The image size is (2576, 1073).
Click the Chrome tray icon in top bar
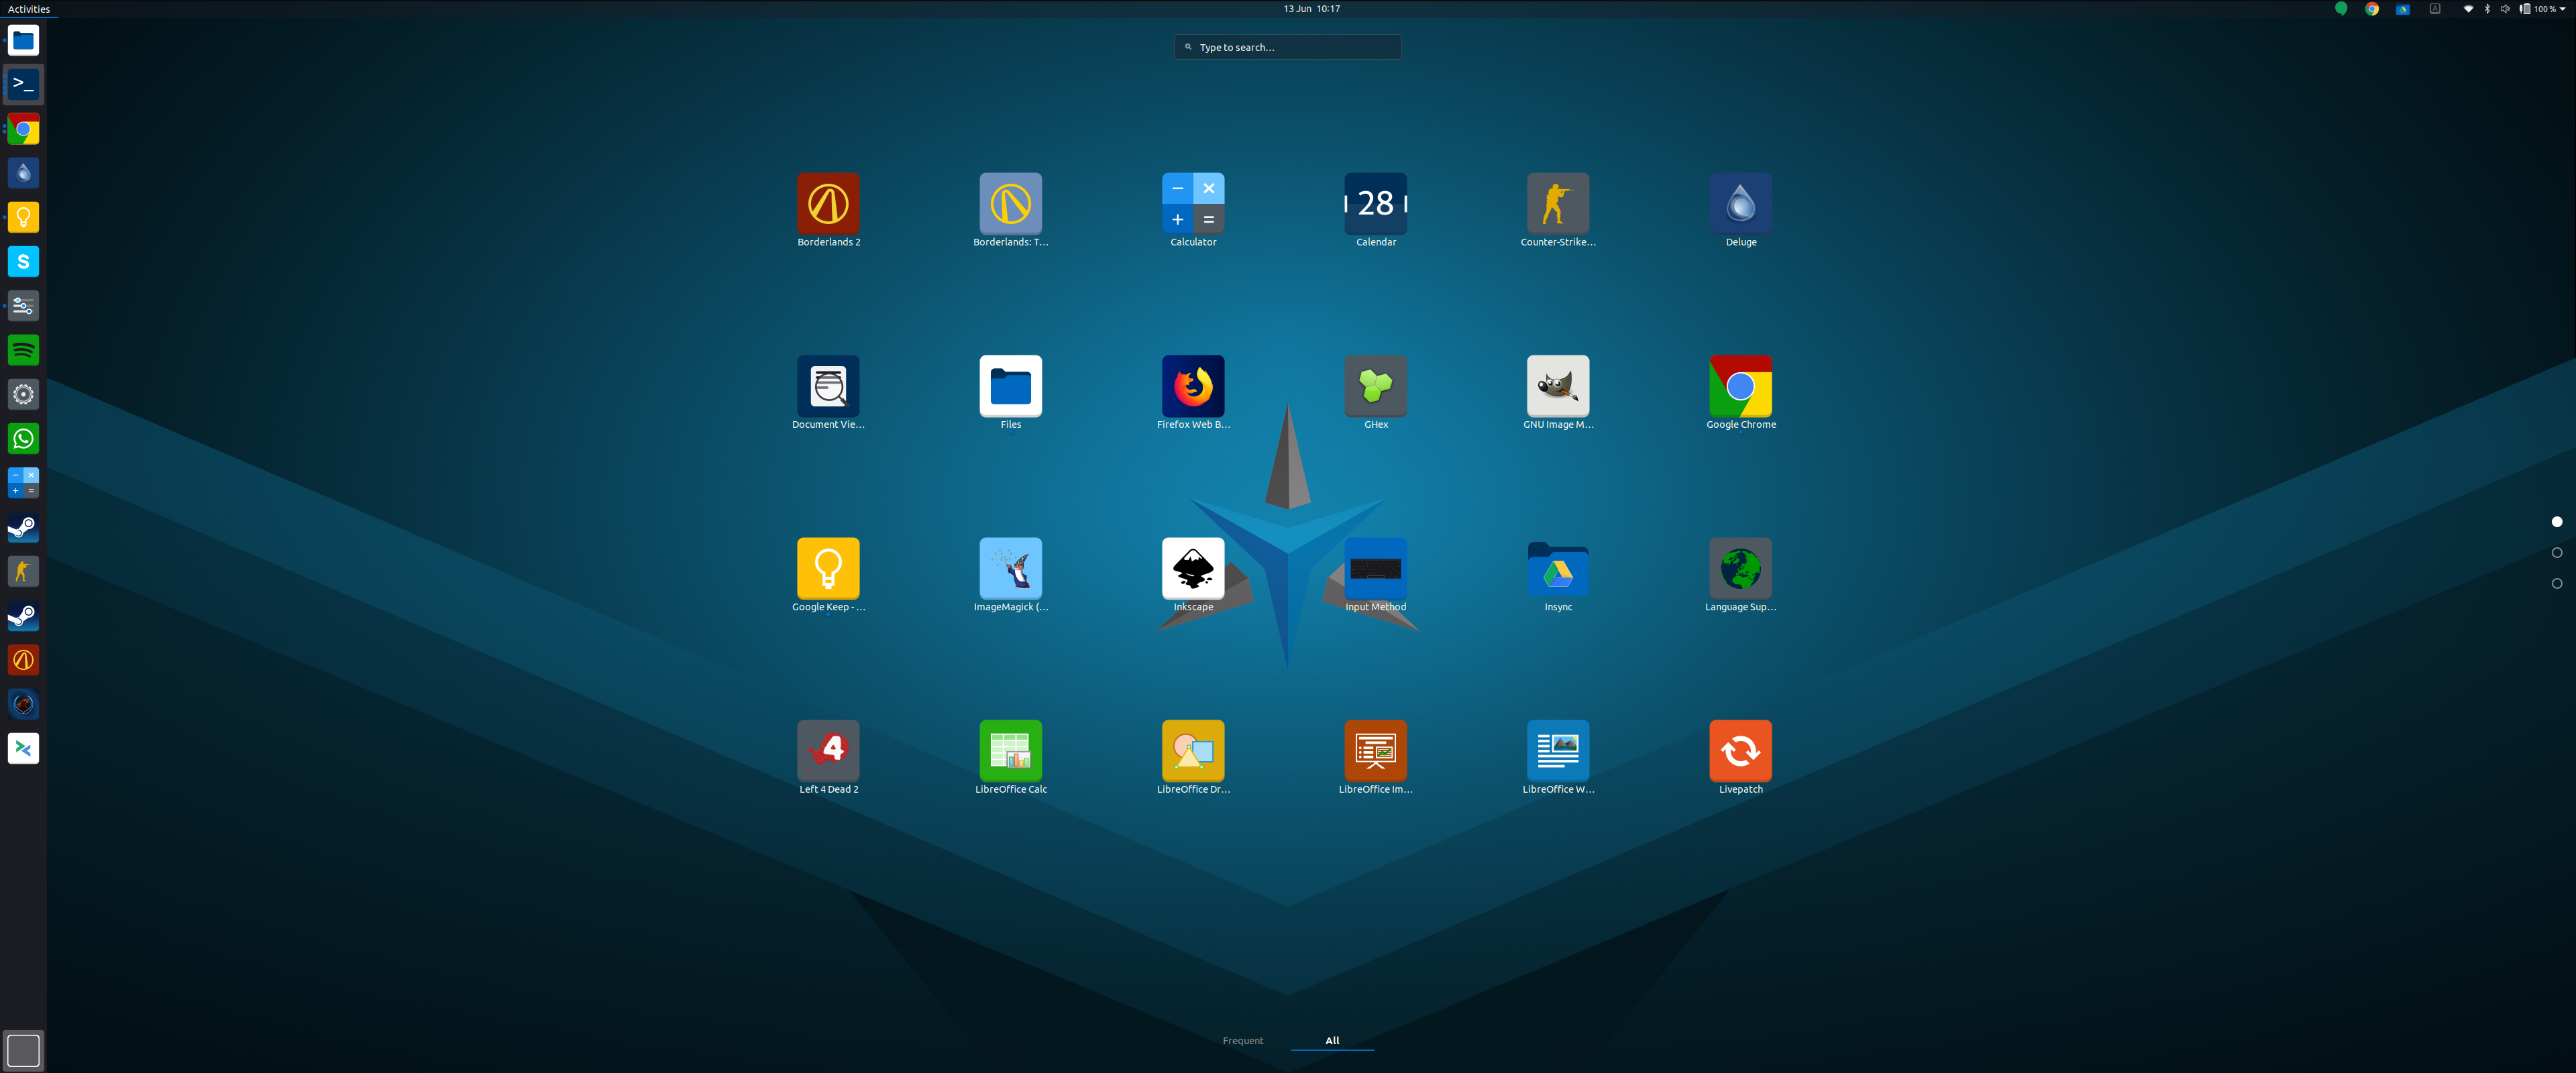point(2371,9)
